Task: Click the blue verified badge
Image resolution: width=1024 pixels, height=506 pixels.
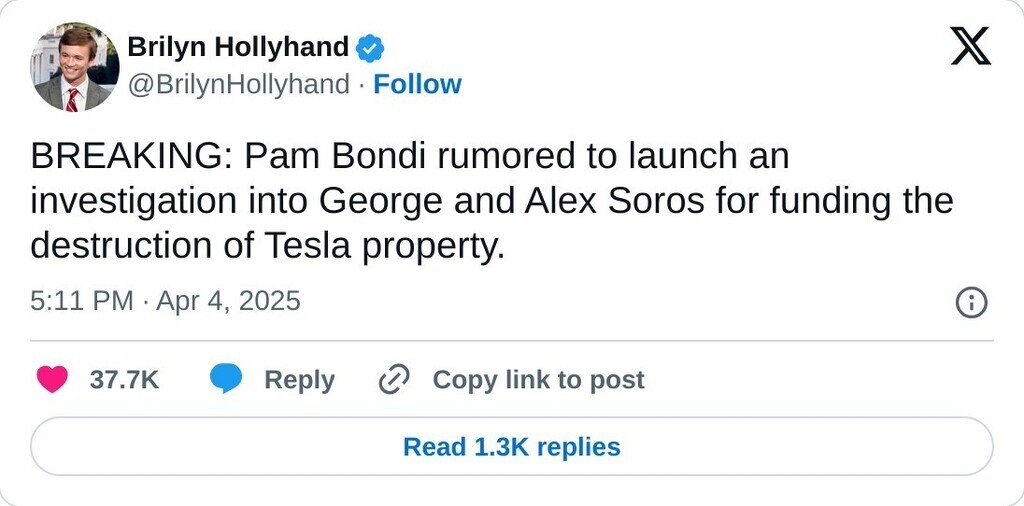Action: click(x=371, y=47)
